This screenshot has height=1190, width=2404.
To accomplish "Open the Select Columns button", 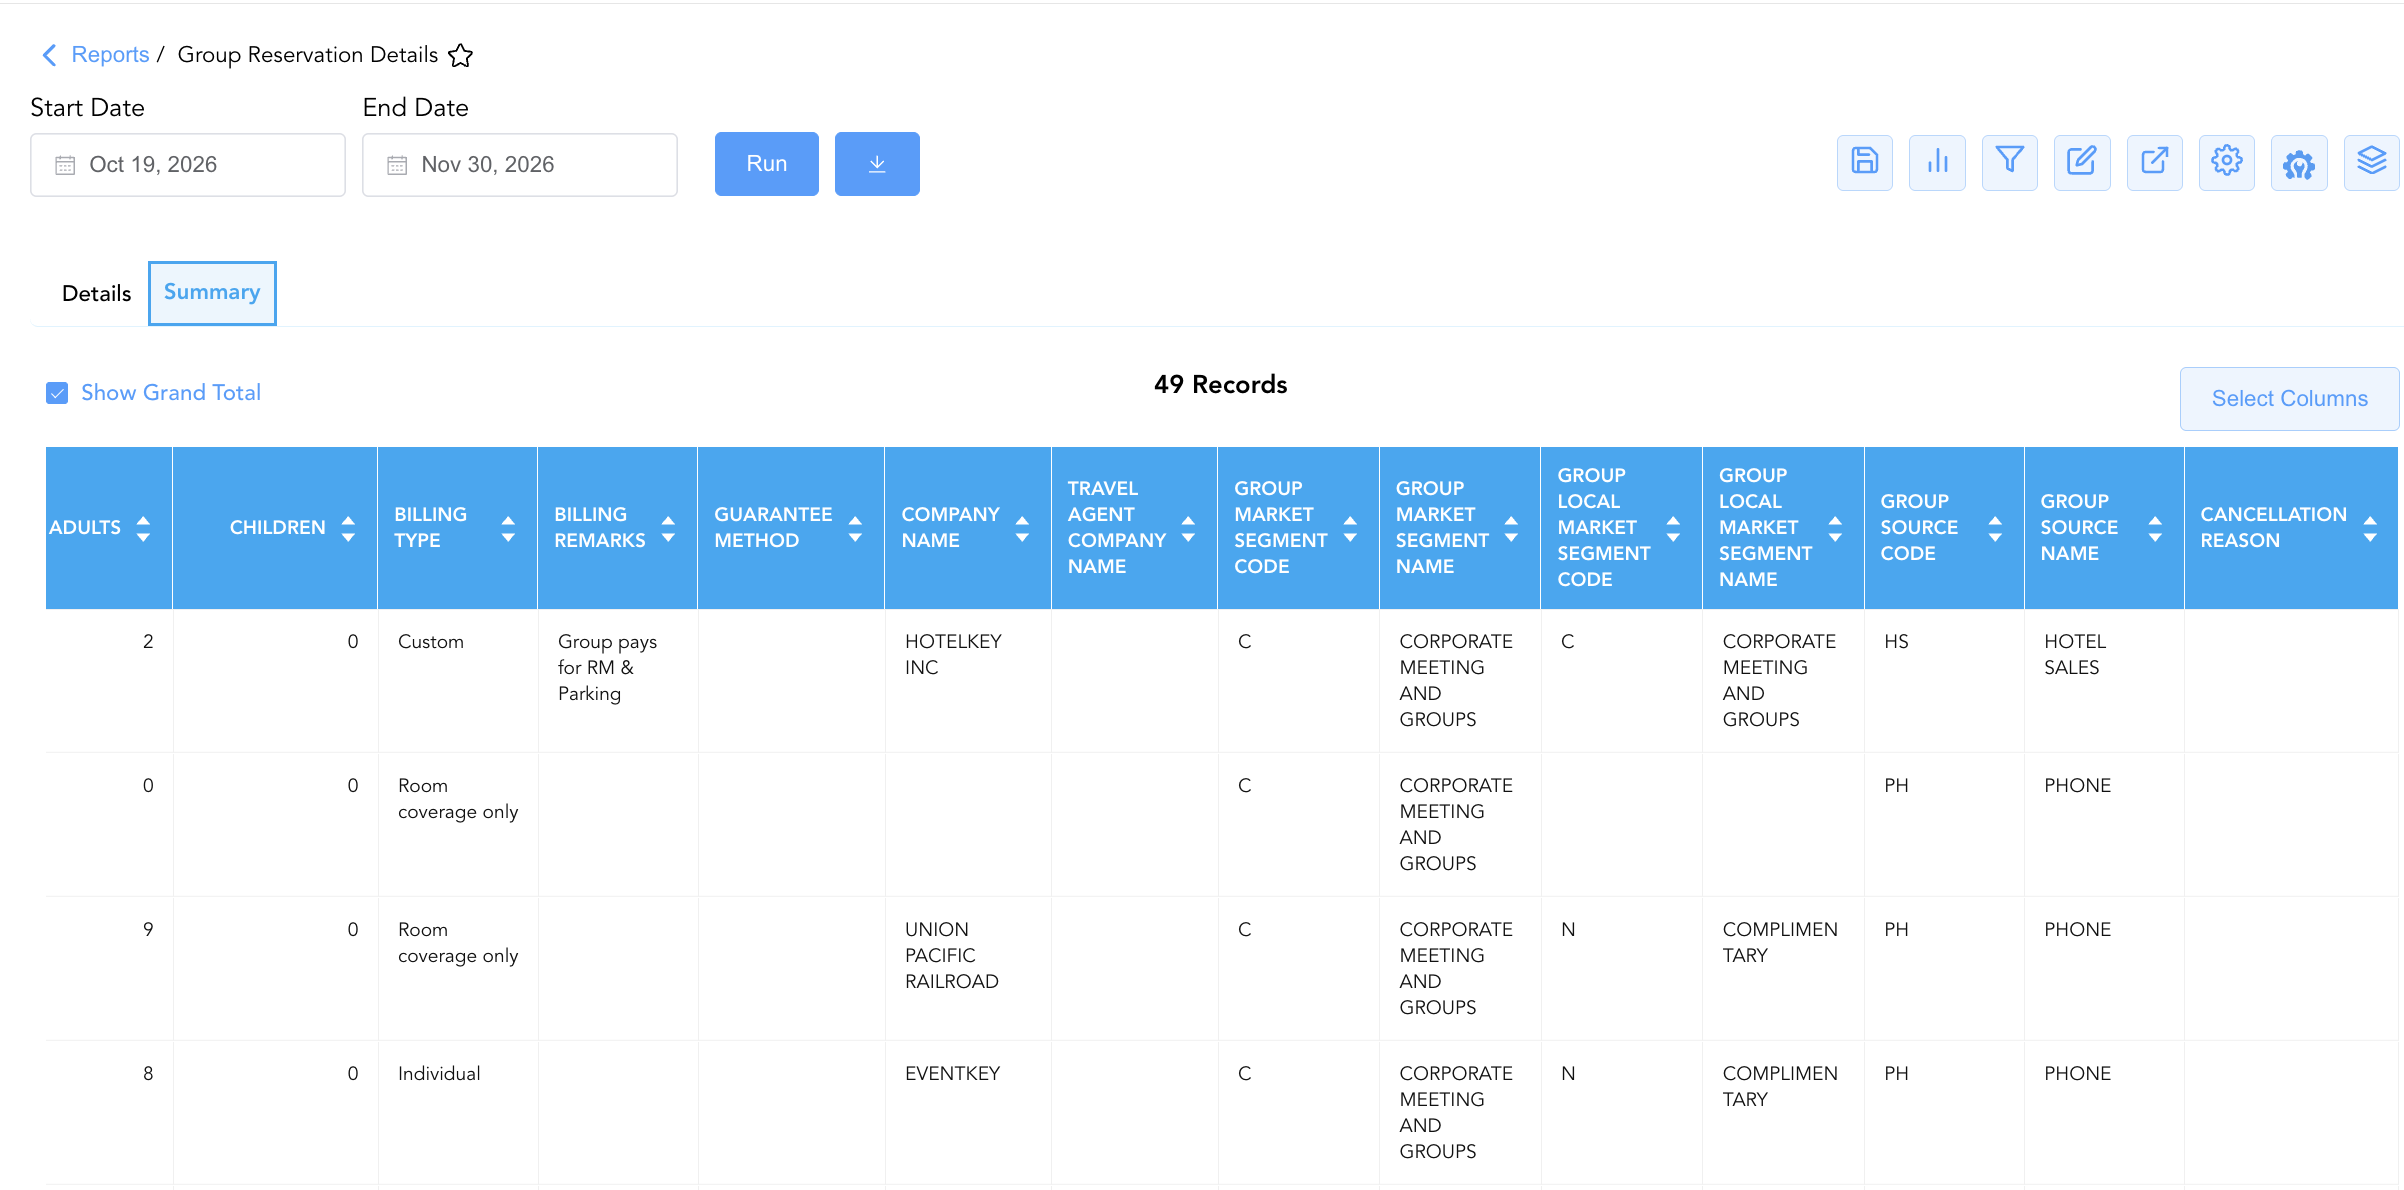I will click(2289, 399).
